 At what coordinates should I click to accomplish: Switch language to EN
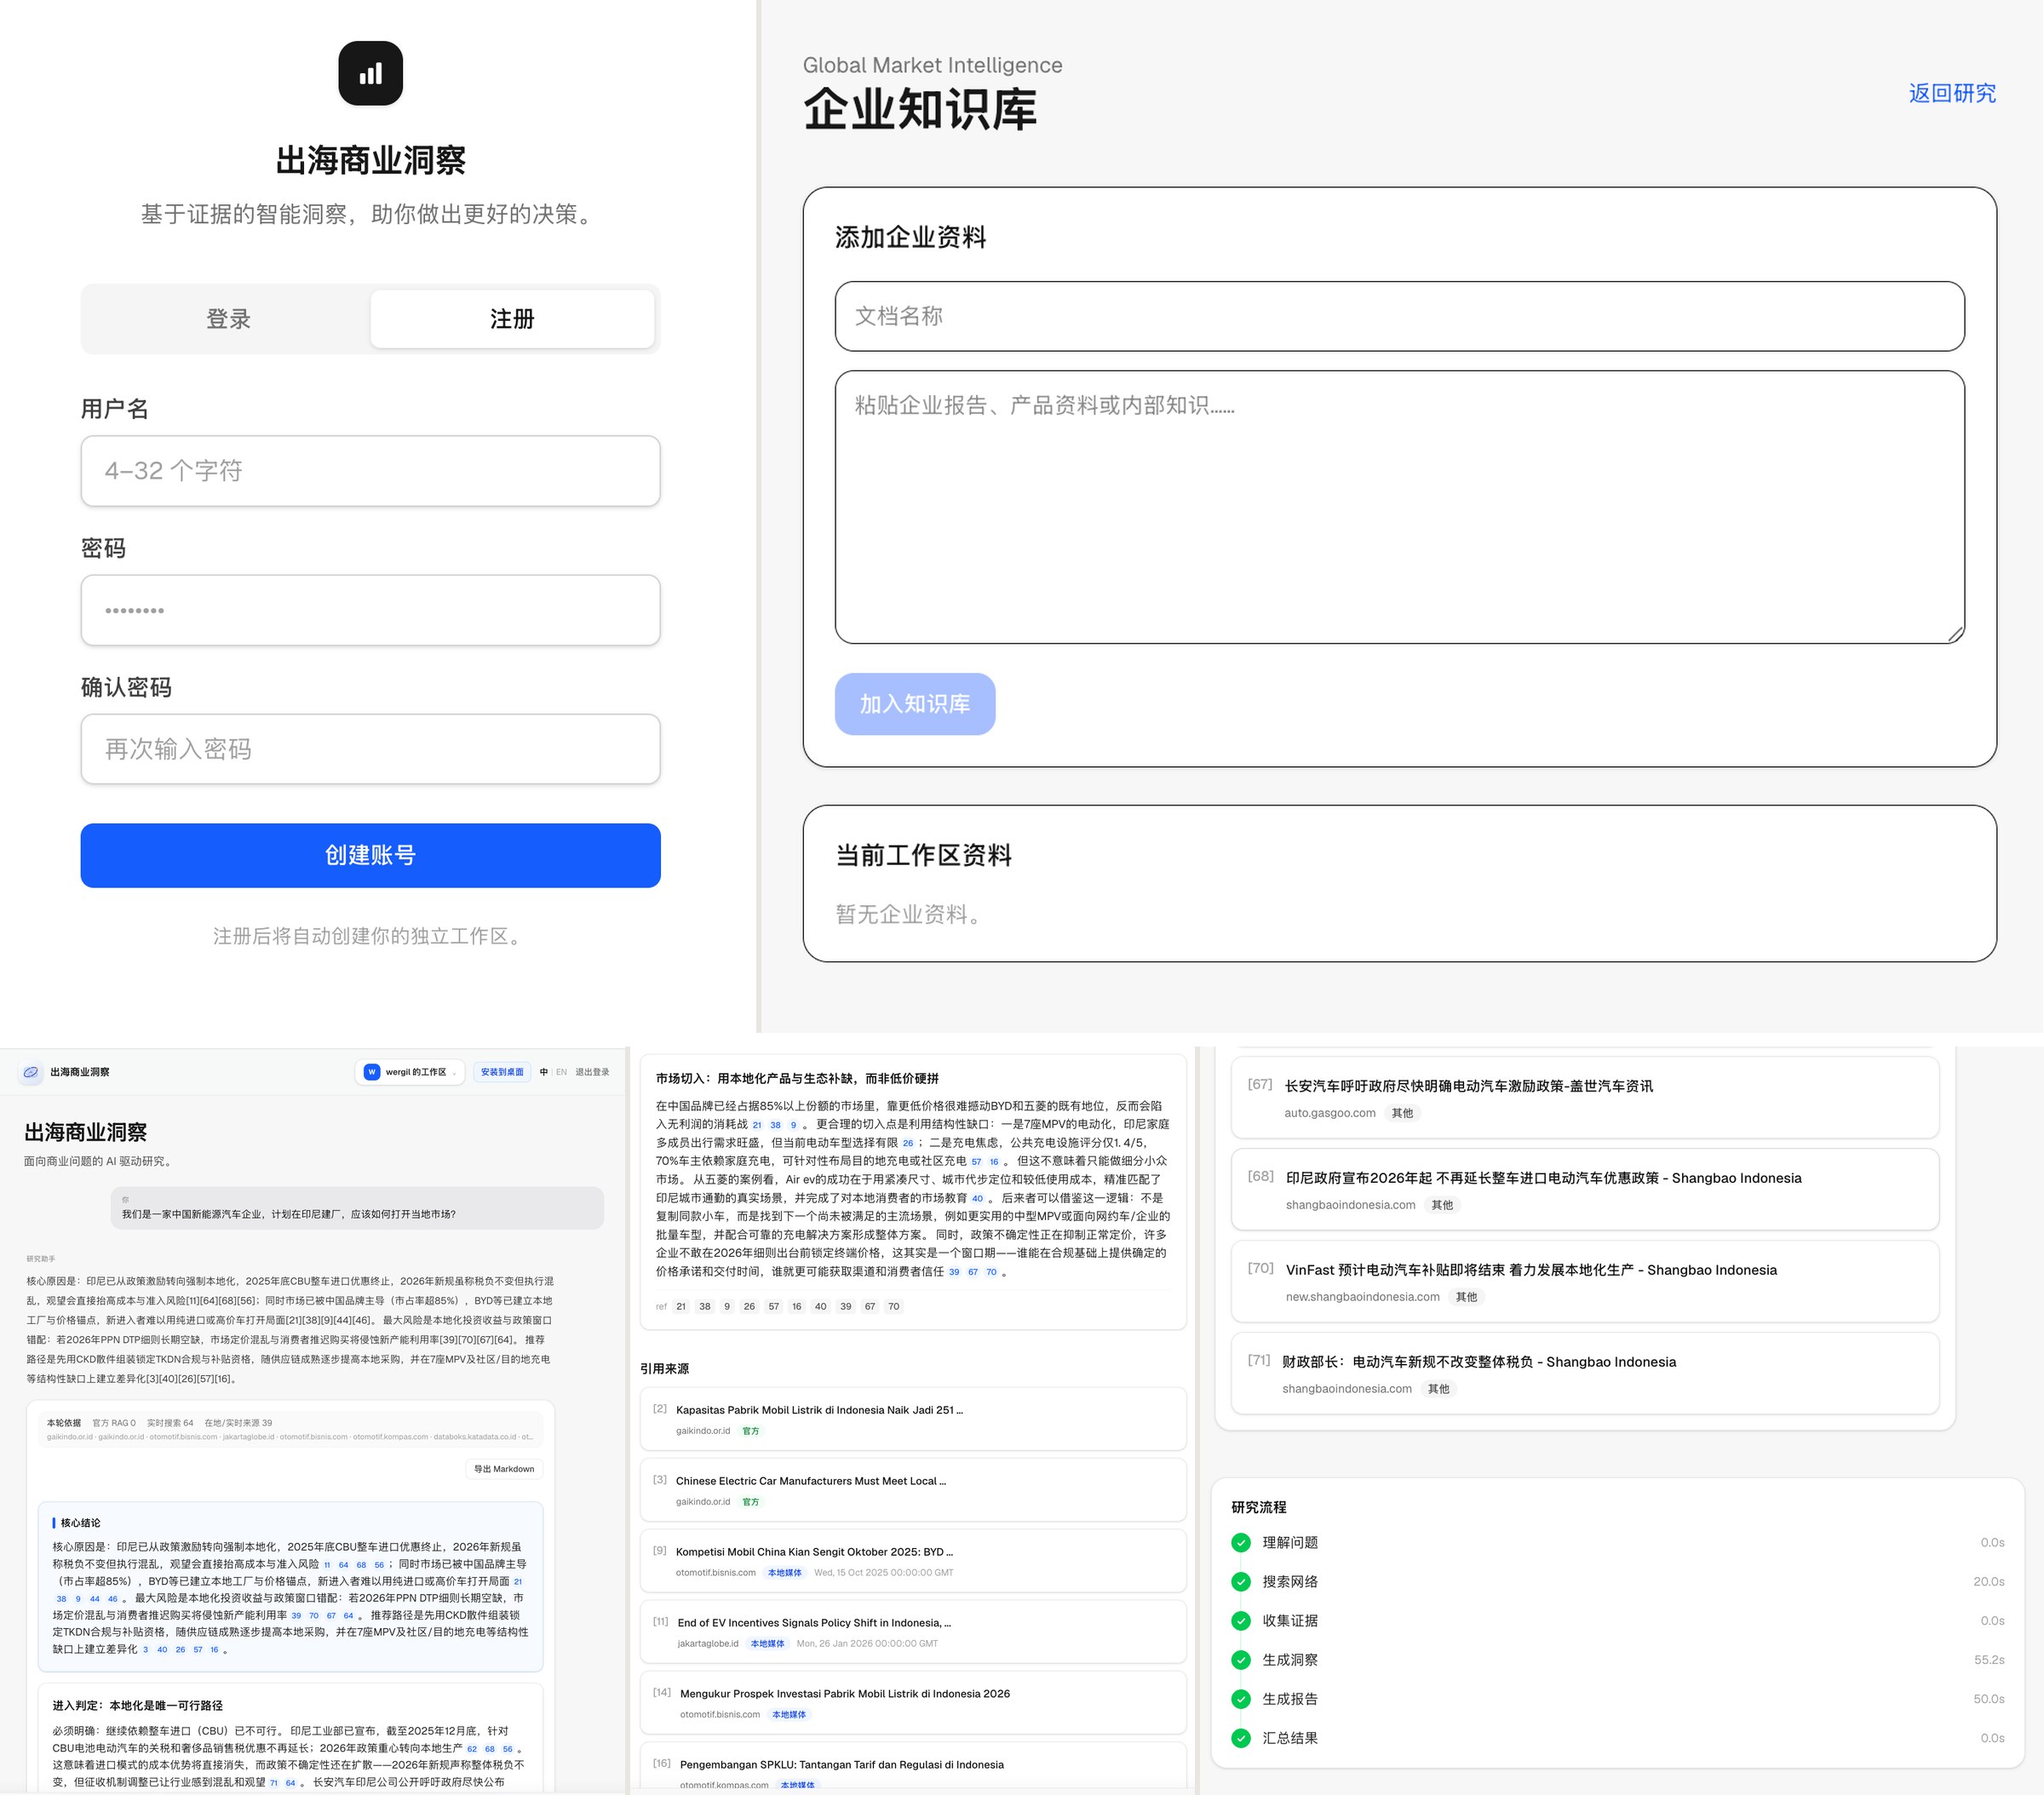[x=561, y=1072]
